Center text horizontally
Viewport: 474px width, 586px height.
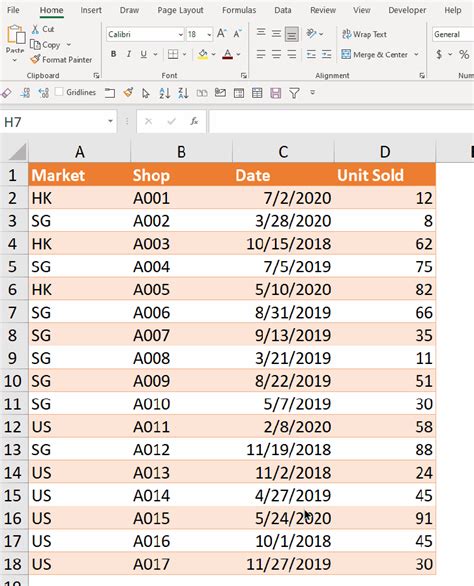click(x=276, y=55)
